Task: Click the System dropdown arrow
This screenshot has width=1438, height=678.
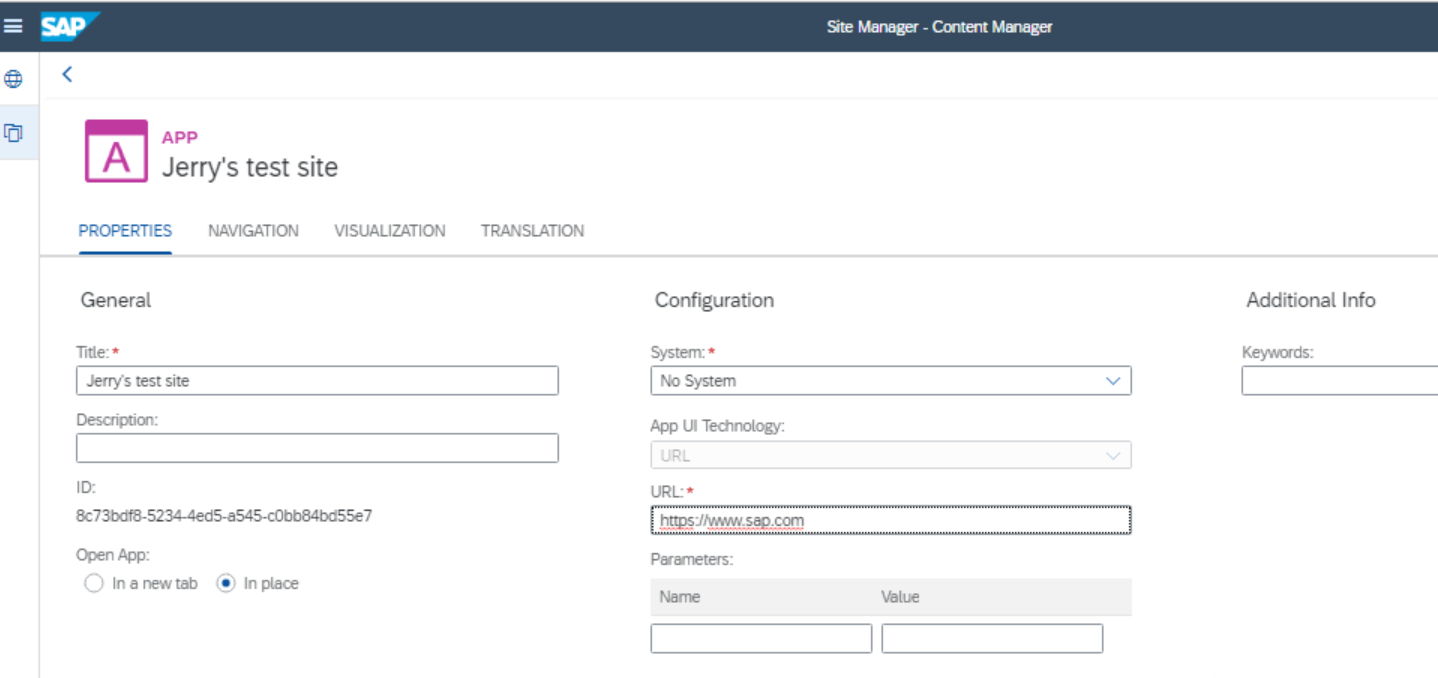Action: point(1113,381)
